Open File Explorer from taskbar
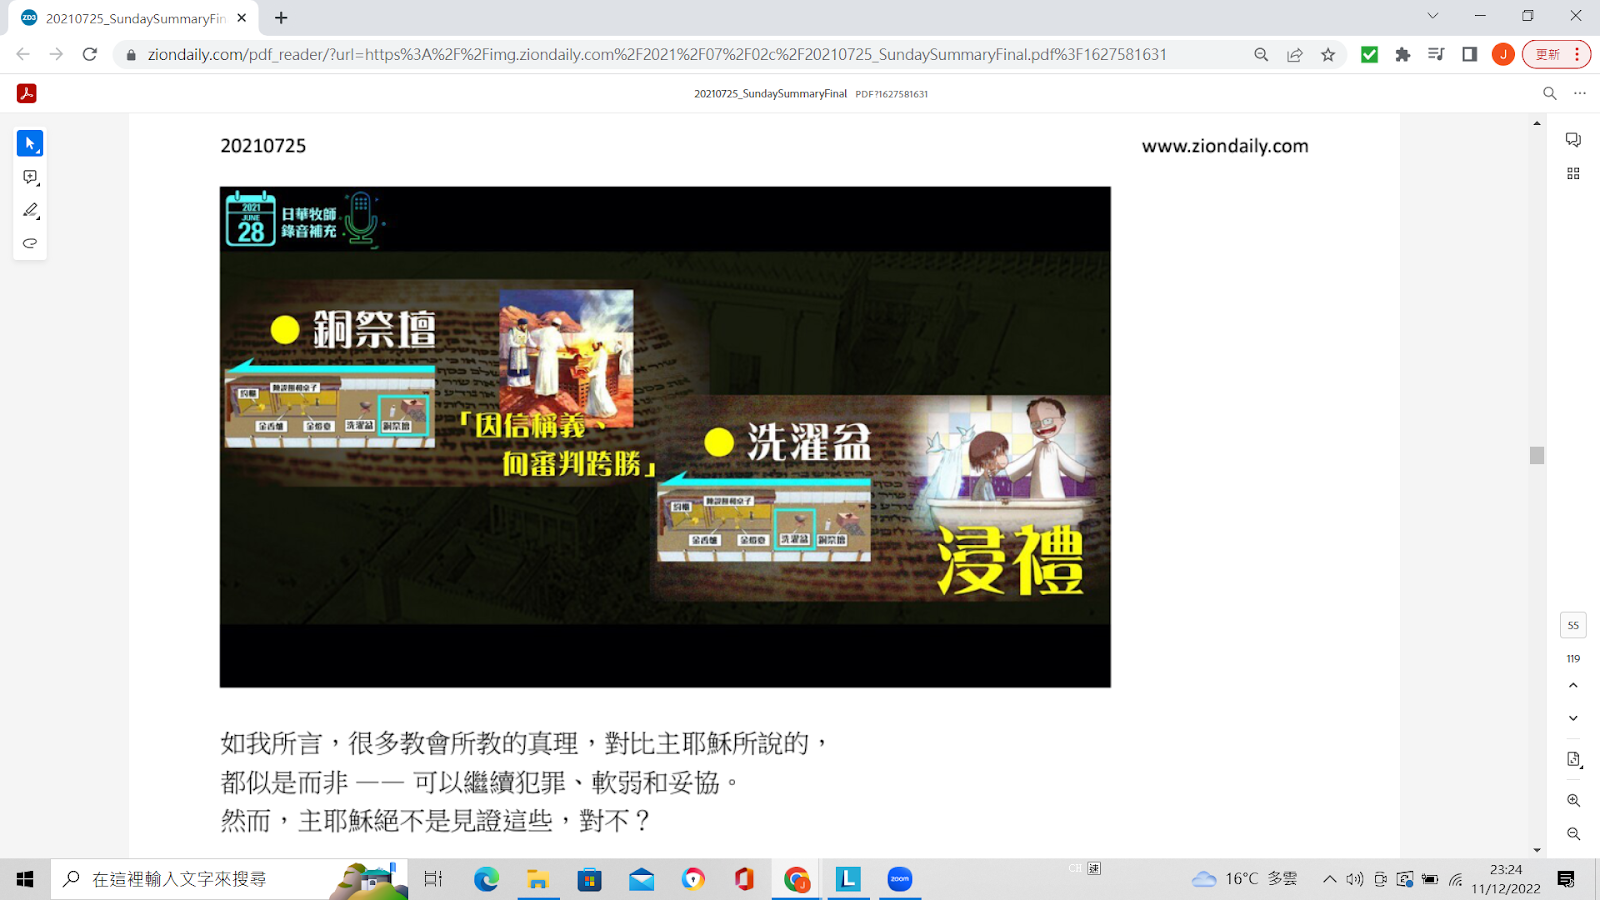The image size is (1600, 900). tap(538, 879)
